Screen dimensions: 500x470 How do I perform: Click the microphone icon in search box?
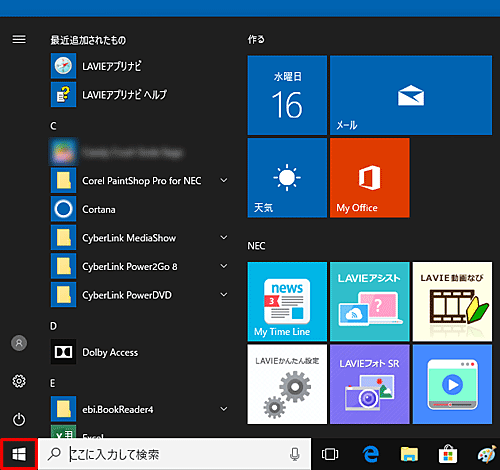[x=295, y=454]
